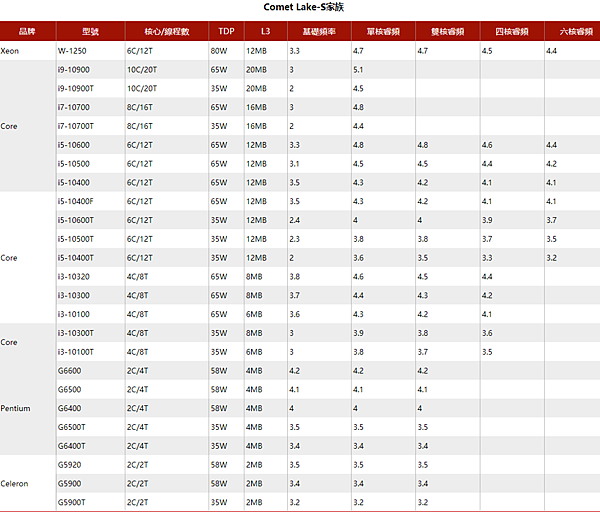Click 4MB in the G6400 row

[x=254, y=408]
